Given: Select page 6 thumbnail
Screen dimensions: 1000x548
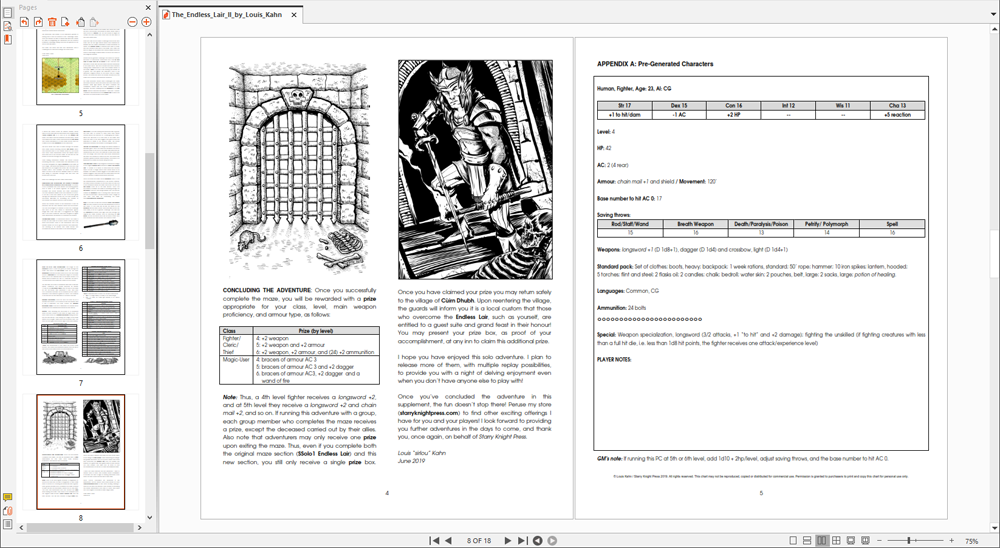Looking at the screenshot, I should coord(80,182).
